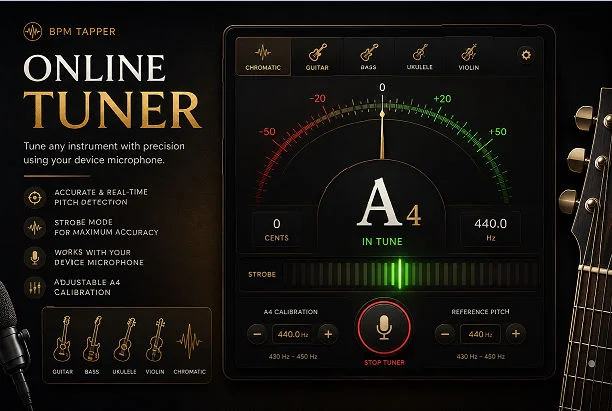The image size is (612, 411).
Task: Increase A4 calibration with plus button
Action: point(328,334)
